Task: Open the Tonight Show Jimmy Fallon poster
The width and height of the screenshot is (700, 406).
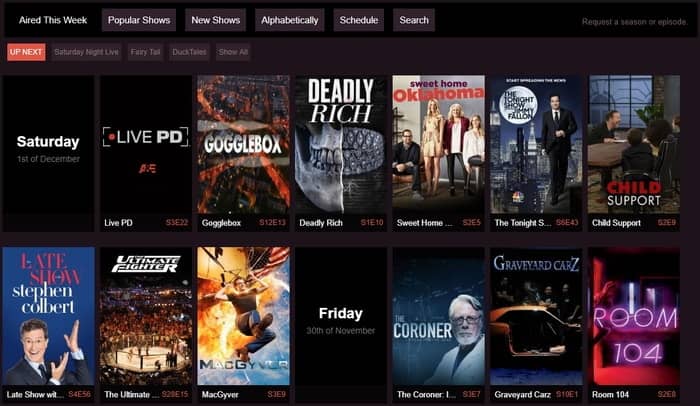Action: [536, 144]
